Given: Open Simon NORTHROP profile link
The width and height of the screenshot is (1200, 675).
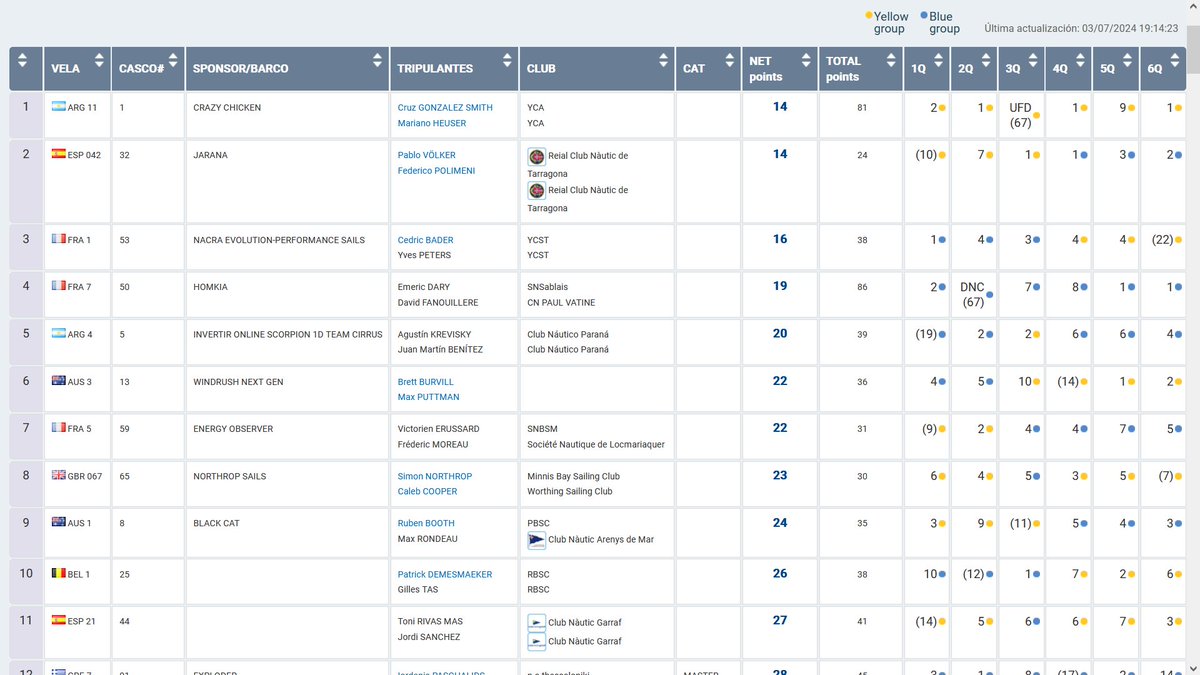Looking at the screenshot, I should [435, 476].
